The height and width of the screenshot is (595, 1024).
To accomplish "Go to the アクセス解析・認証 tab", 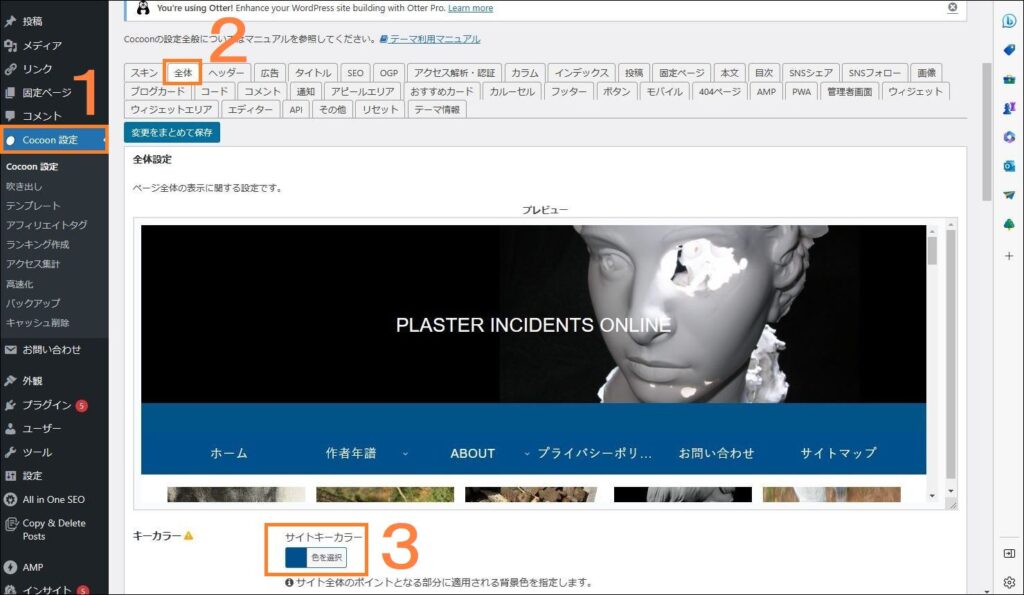I will point(454,72).
